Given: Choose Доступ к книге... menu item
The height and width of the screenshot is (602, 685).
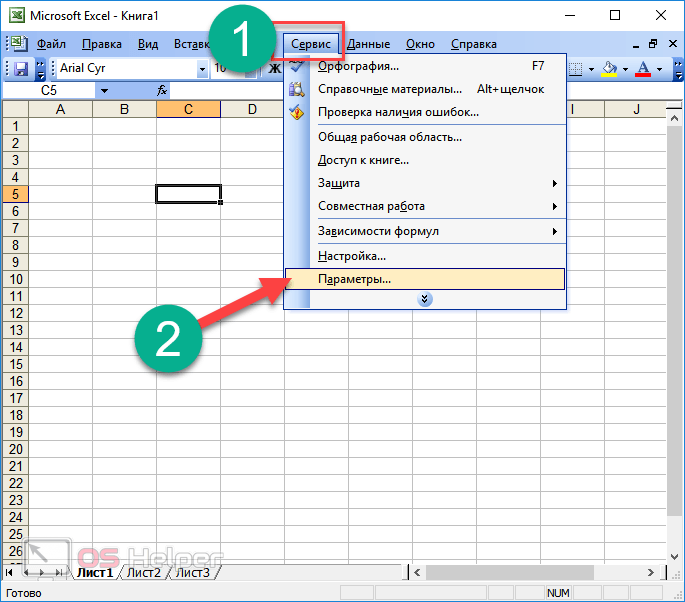Looking at the screenshot, I should tap(425, 160).
